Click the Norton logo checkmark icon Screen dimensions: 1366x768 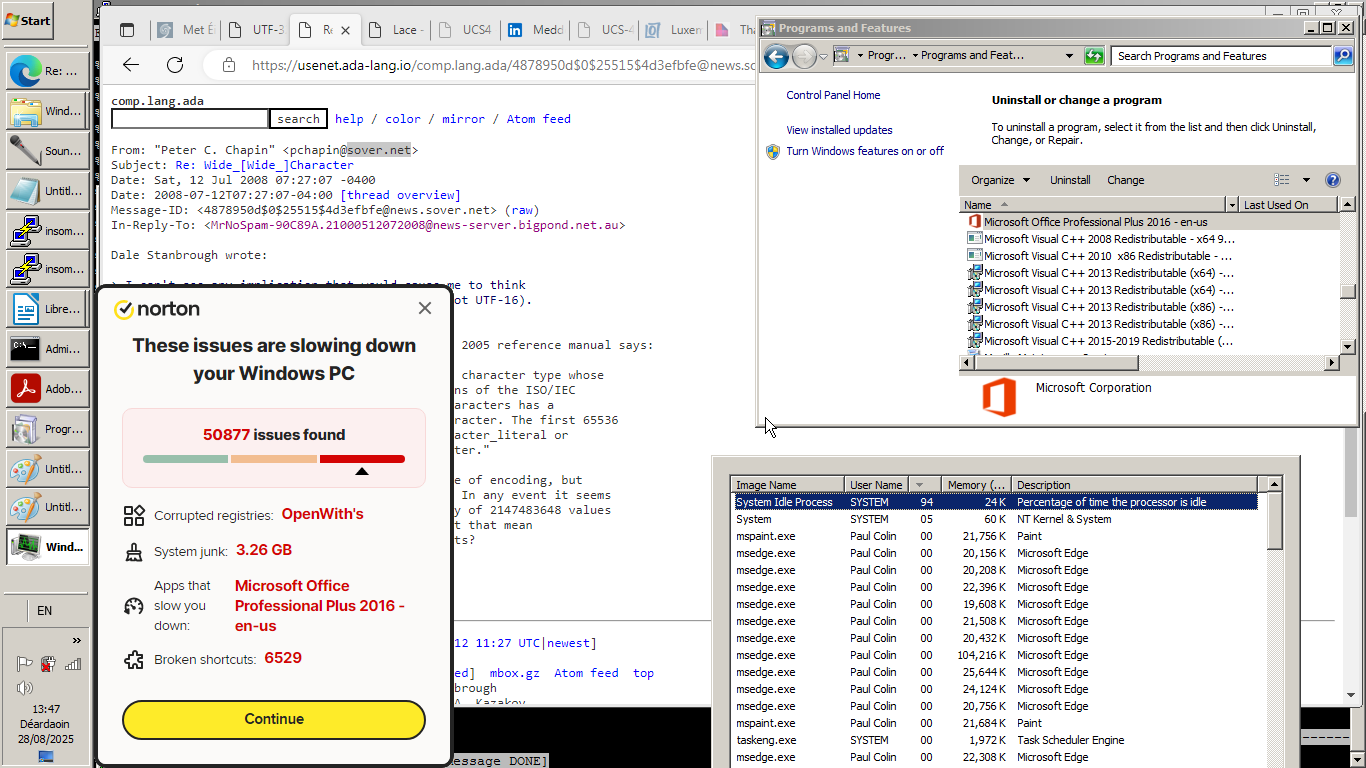[124, 309]
